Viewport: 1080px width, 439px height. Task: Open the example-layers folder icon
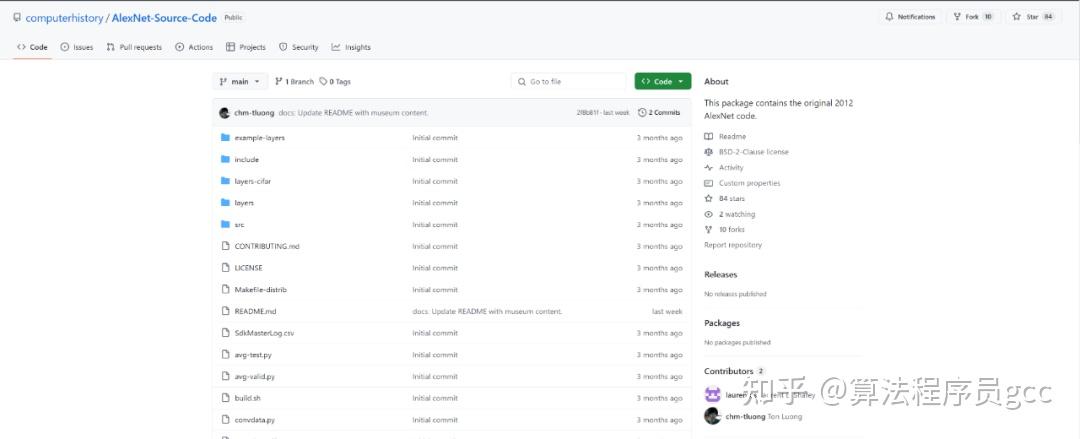225,137
